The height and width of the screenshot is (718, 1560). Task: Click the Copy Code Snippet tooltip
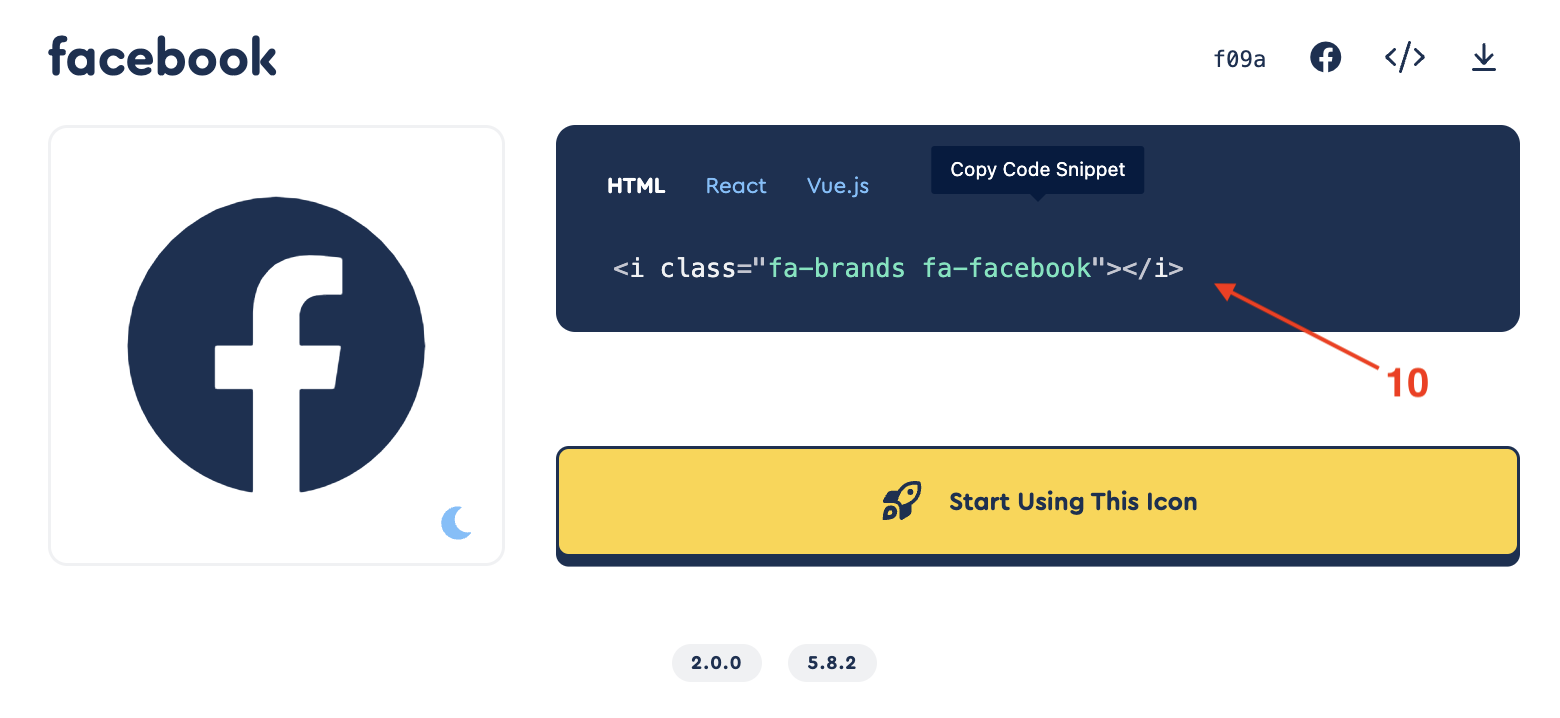click(1037, 170)
